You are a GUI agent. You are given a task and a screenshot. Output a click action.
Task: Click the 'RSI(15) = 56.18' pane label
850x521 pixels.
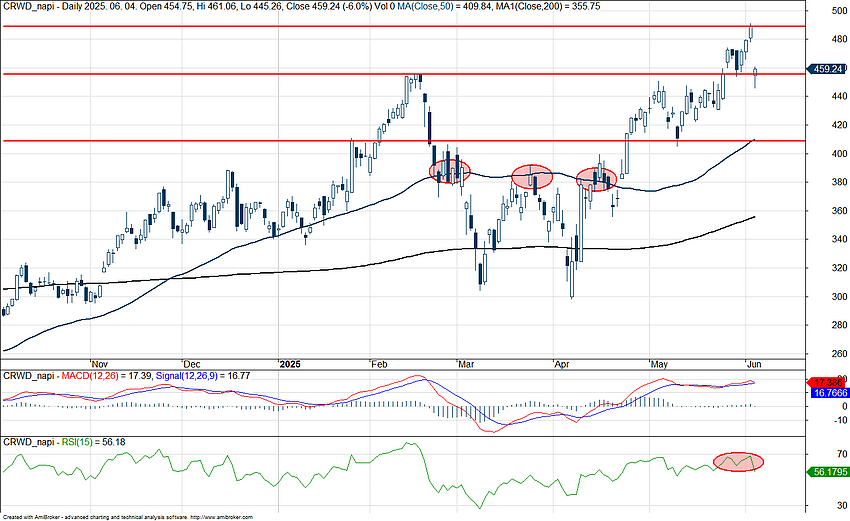[93, 442]
